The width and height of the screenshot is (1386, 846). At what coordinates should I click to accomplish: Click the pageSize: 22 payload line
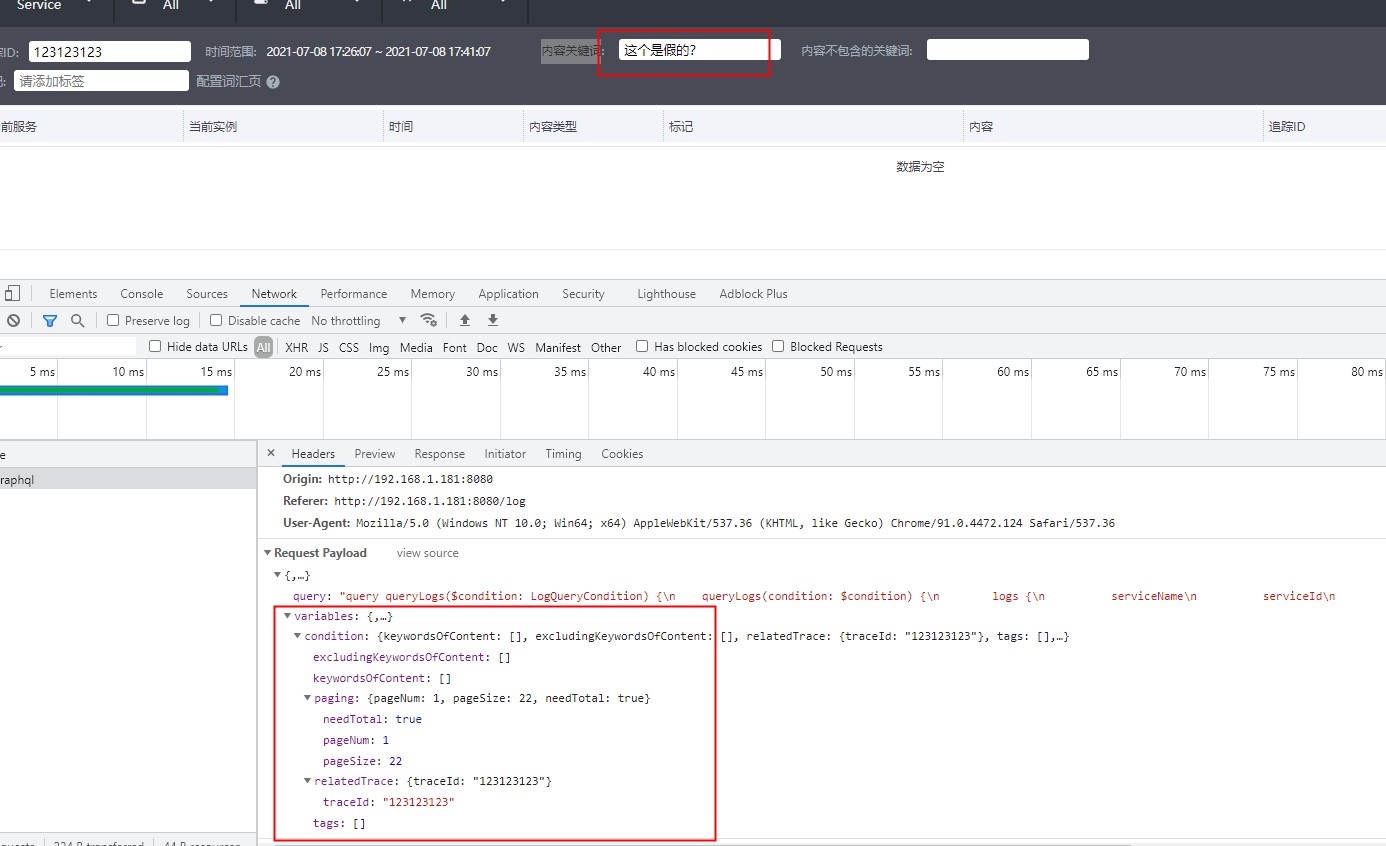pyautogui.click(x=362, y=761)
